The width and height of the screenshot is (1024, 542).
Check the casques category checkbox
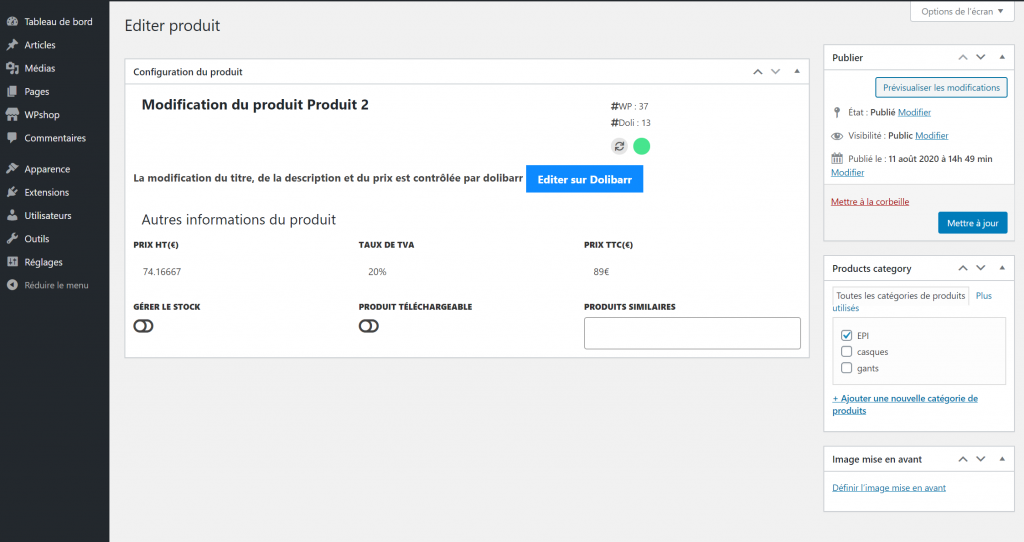[846, 351]
